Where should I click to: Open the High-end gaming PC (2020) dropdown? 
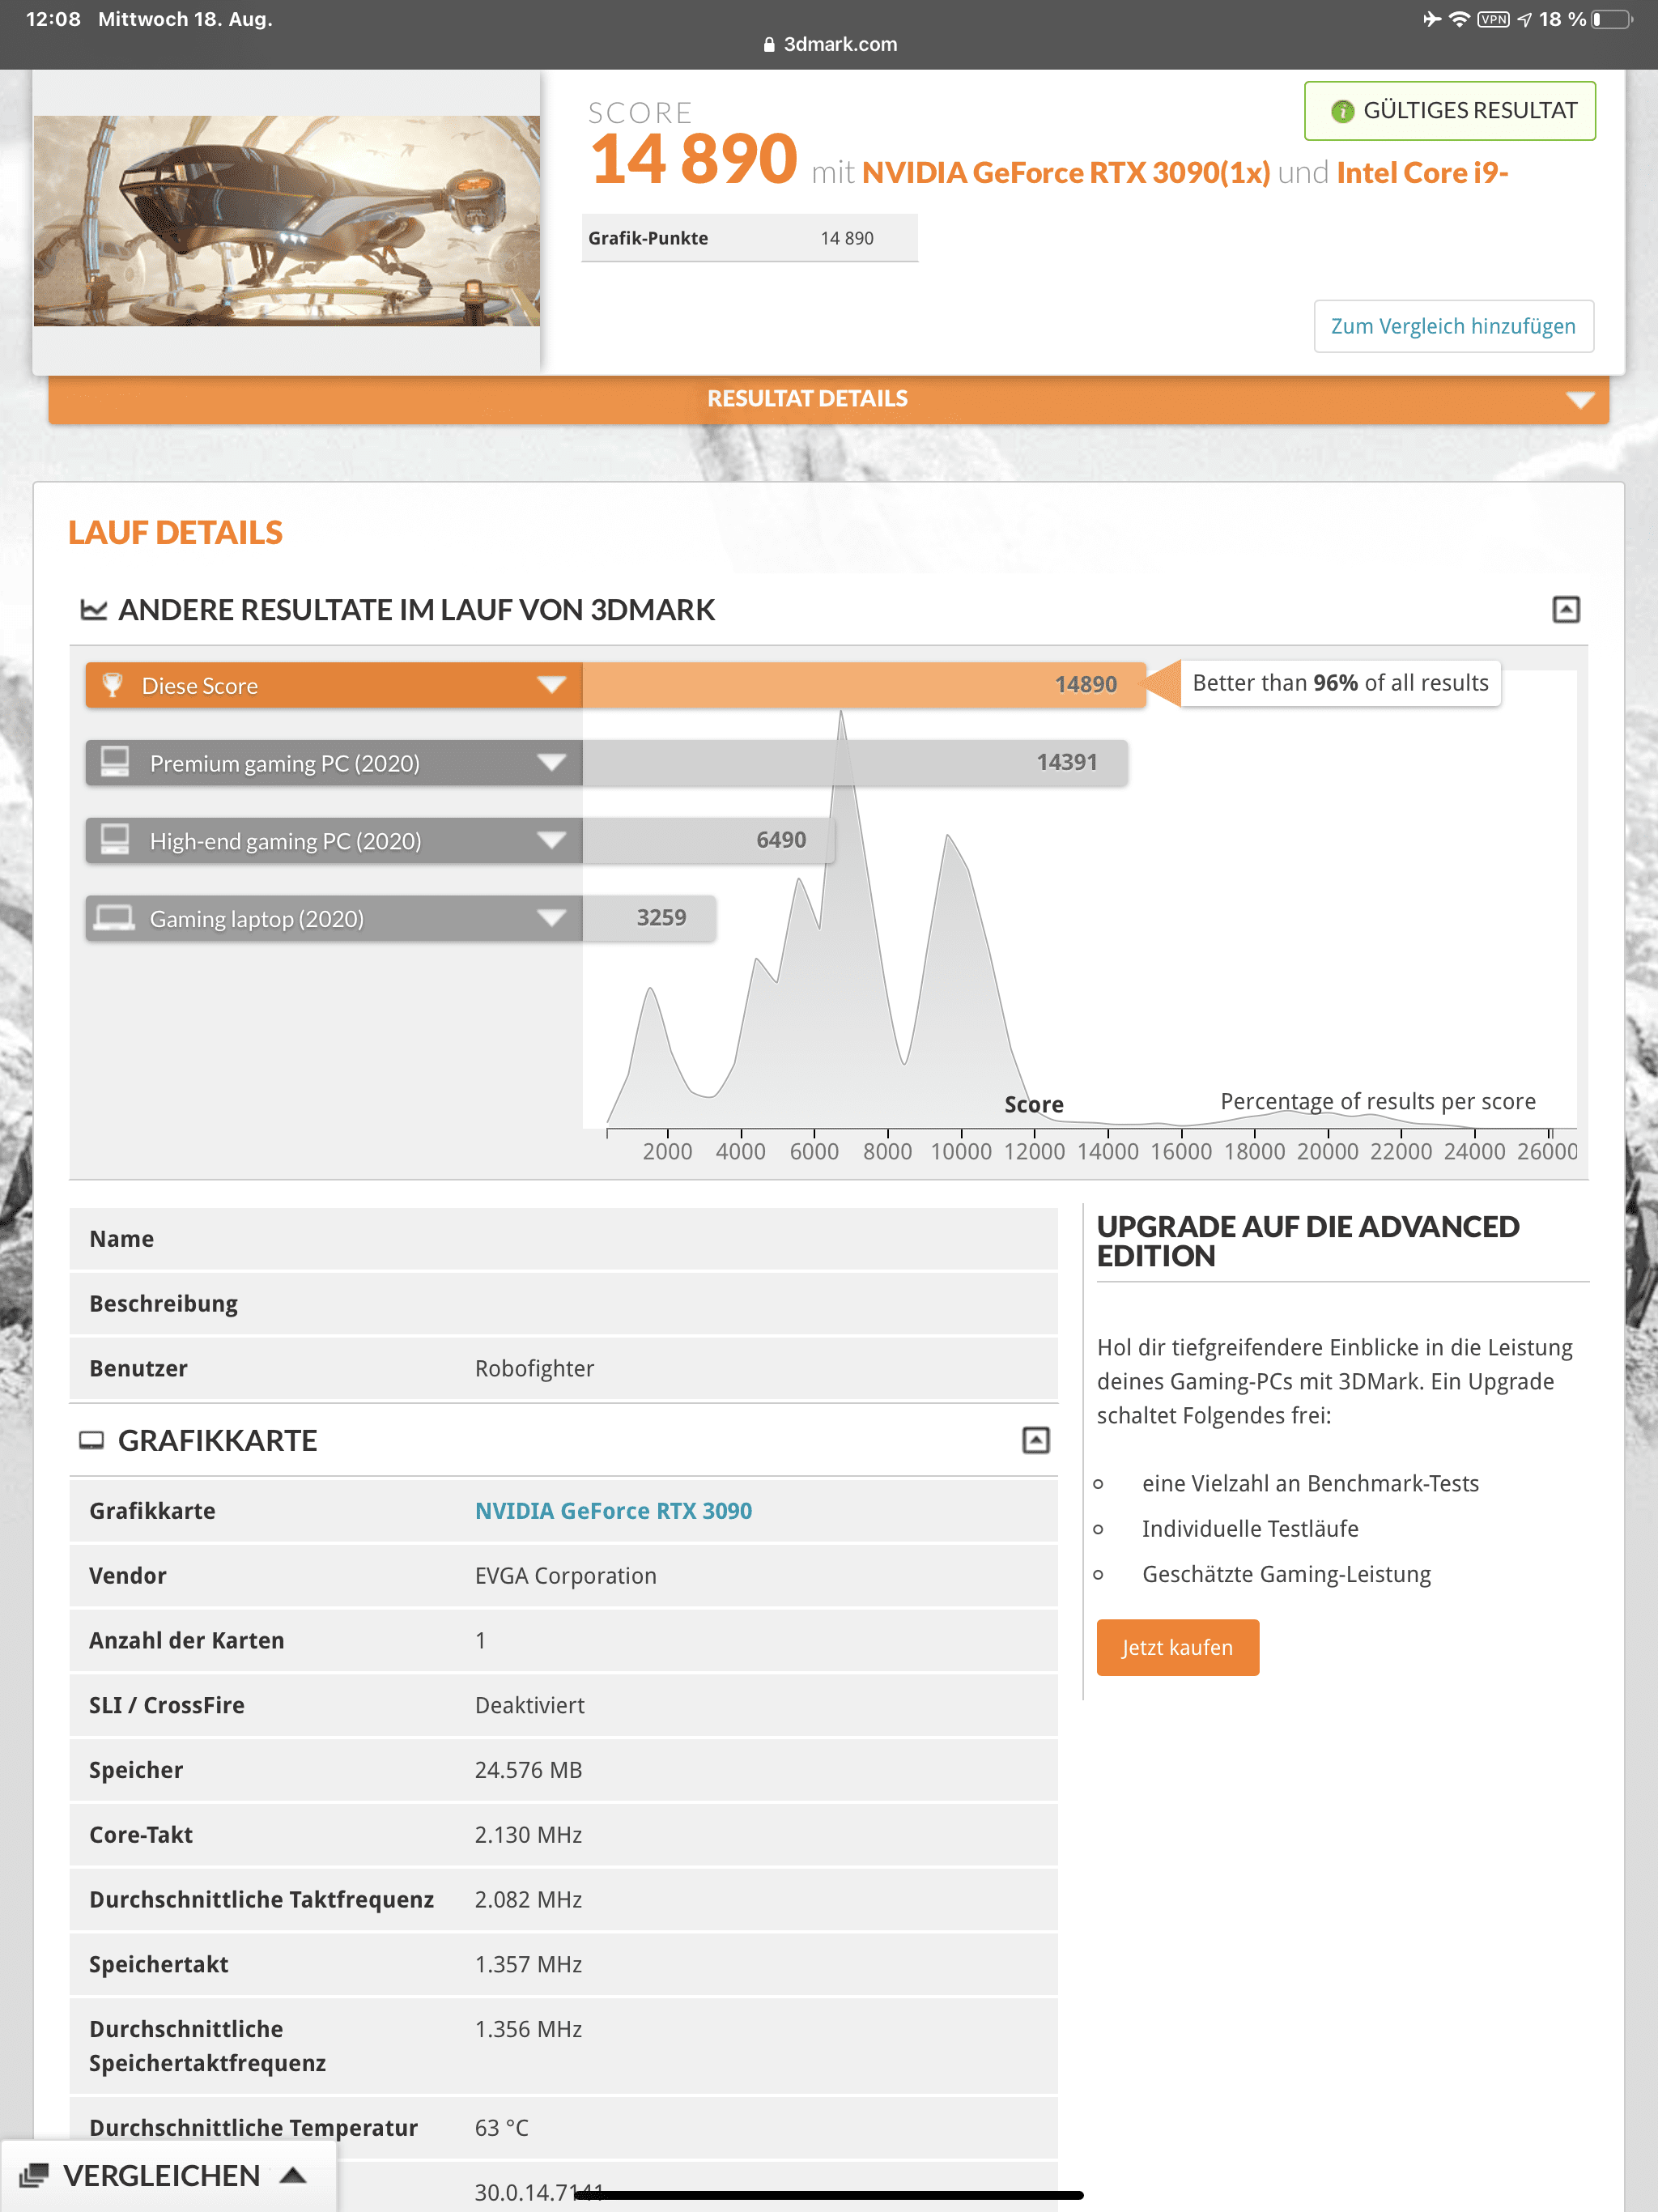(x=551, y=840)
